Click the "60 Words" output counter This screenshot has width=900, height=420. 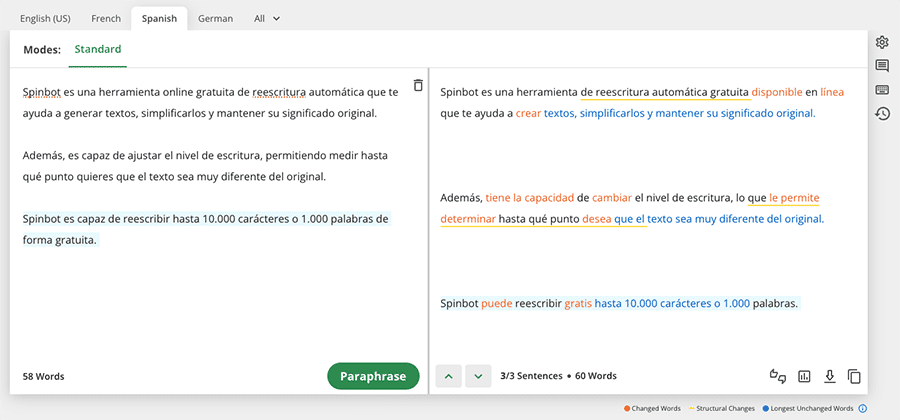pos(596,376)
